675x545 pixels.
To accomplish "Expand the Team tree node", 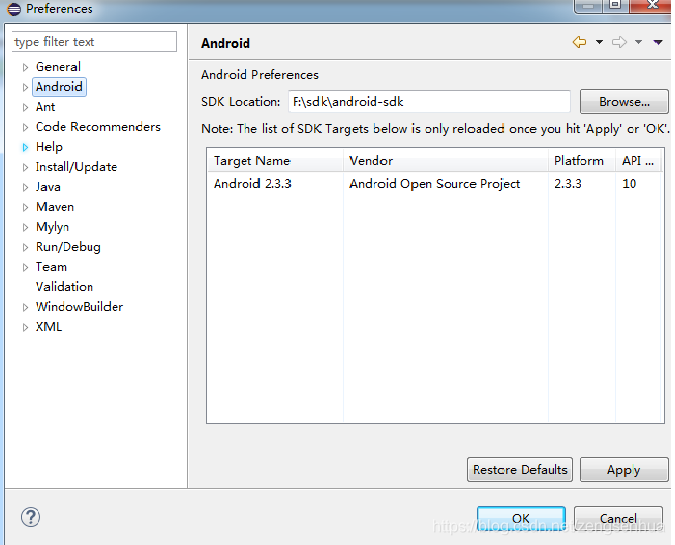I will tap(25, 267).
